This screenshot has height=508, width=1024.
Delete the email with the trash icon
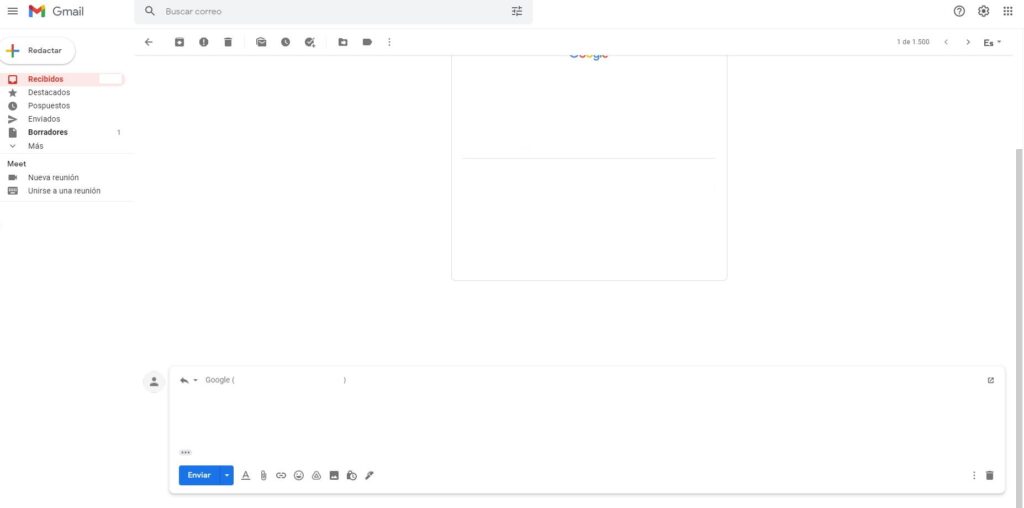pos(228,42)
